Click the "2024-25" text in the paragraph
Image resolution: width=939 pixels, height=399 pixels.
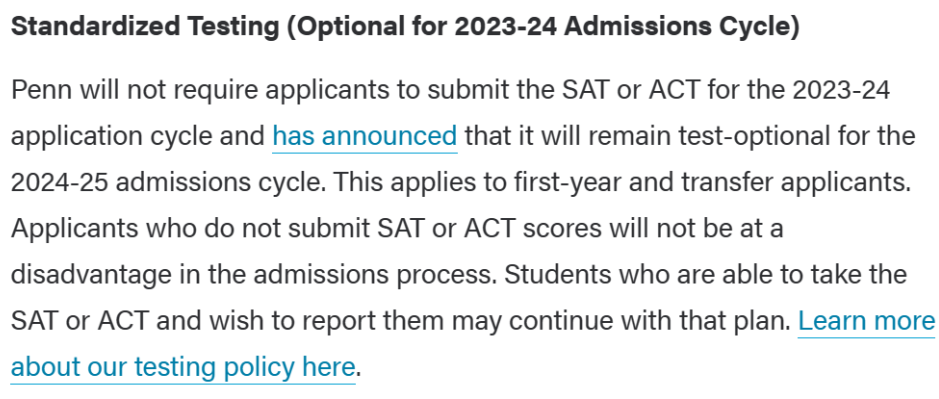[x=59, y=182]
